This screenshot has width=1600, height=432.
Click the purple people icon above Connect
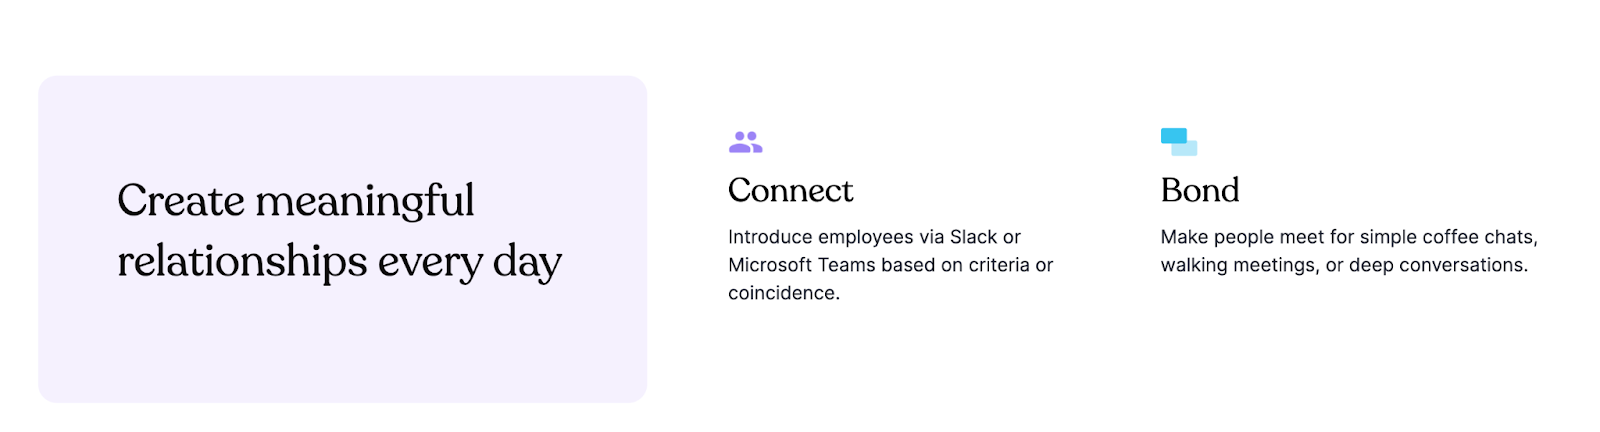pyautogui.click(x=745, y=142)
